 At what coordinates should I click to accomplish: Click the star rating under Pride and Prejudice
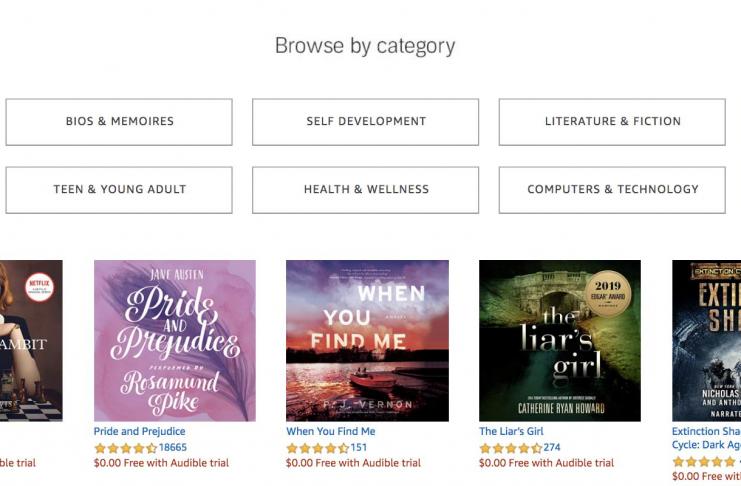coord(125,448)
